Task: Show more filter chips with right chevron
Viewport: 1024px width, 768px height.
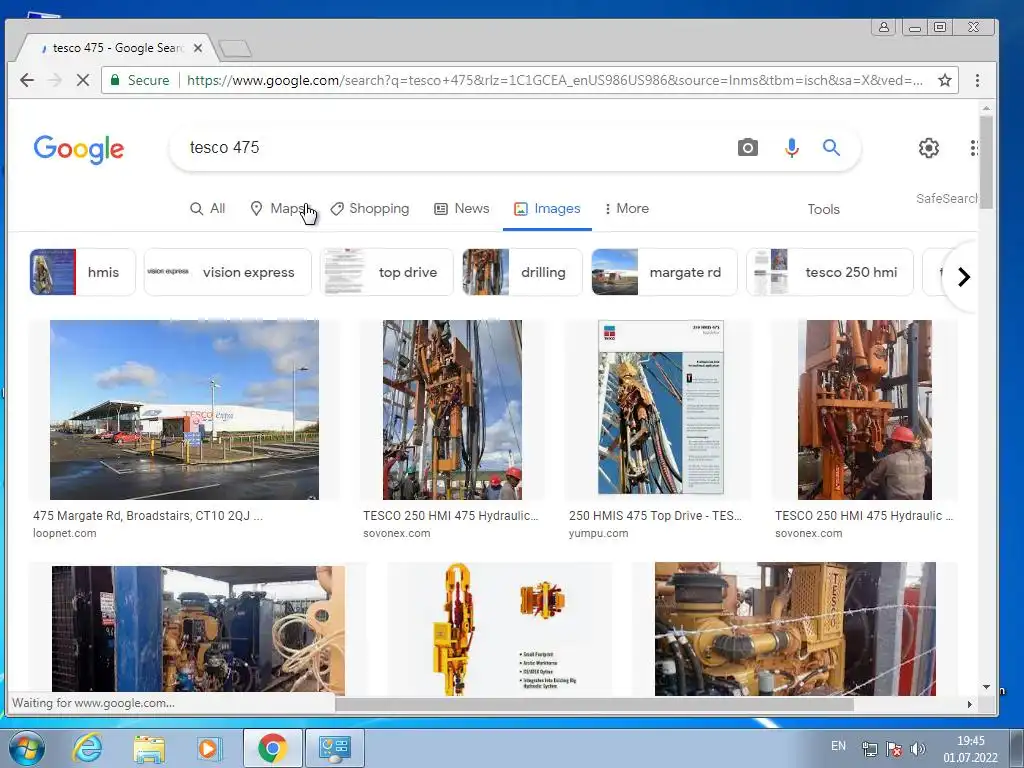Action: coord(963,277)
